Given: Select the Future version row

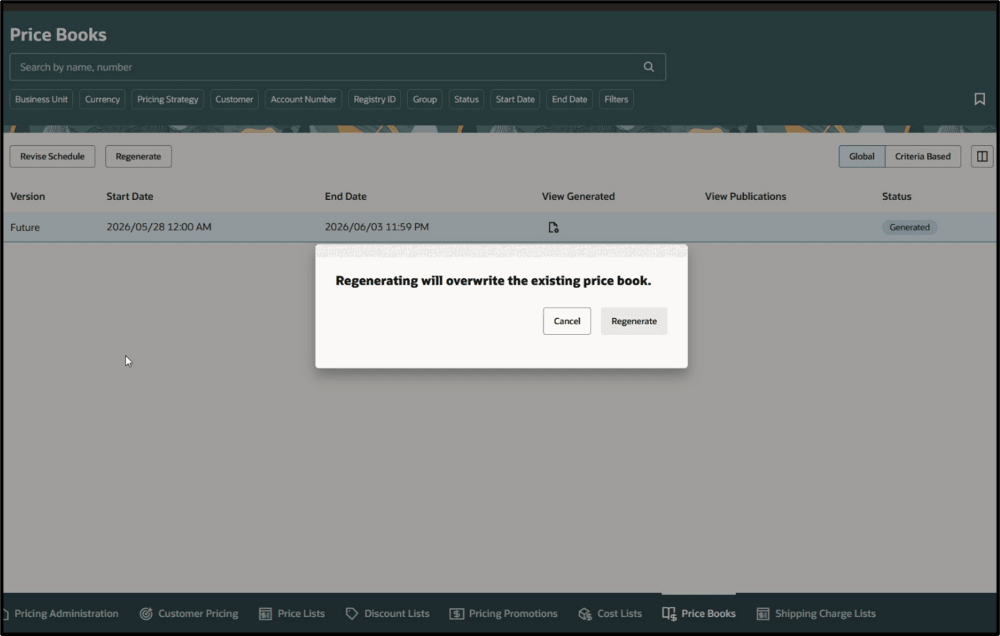Looking at the screenshot, I should tap(500, 227).
